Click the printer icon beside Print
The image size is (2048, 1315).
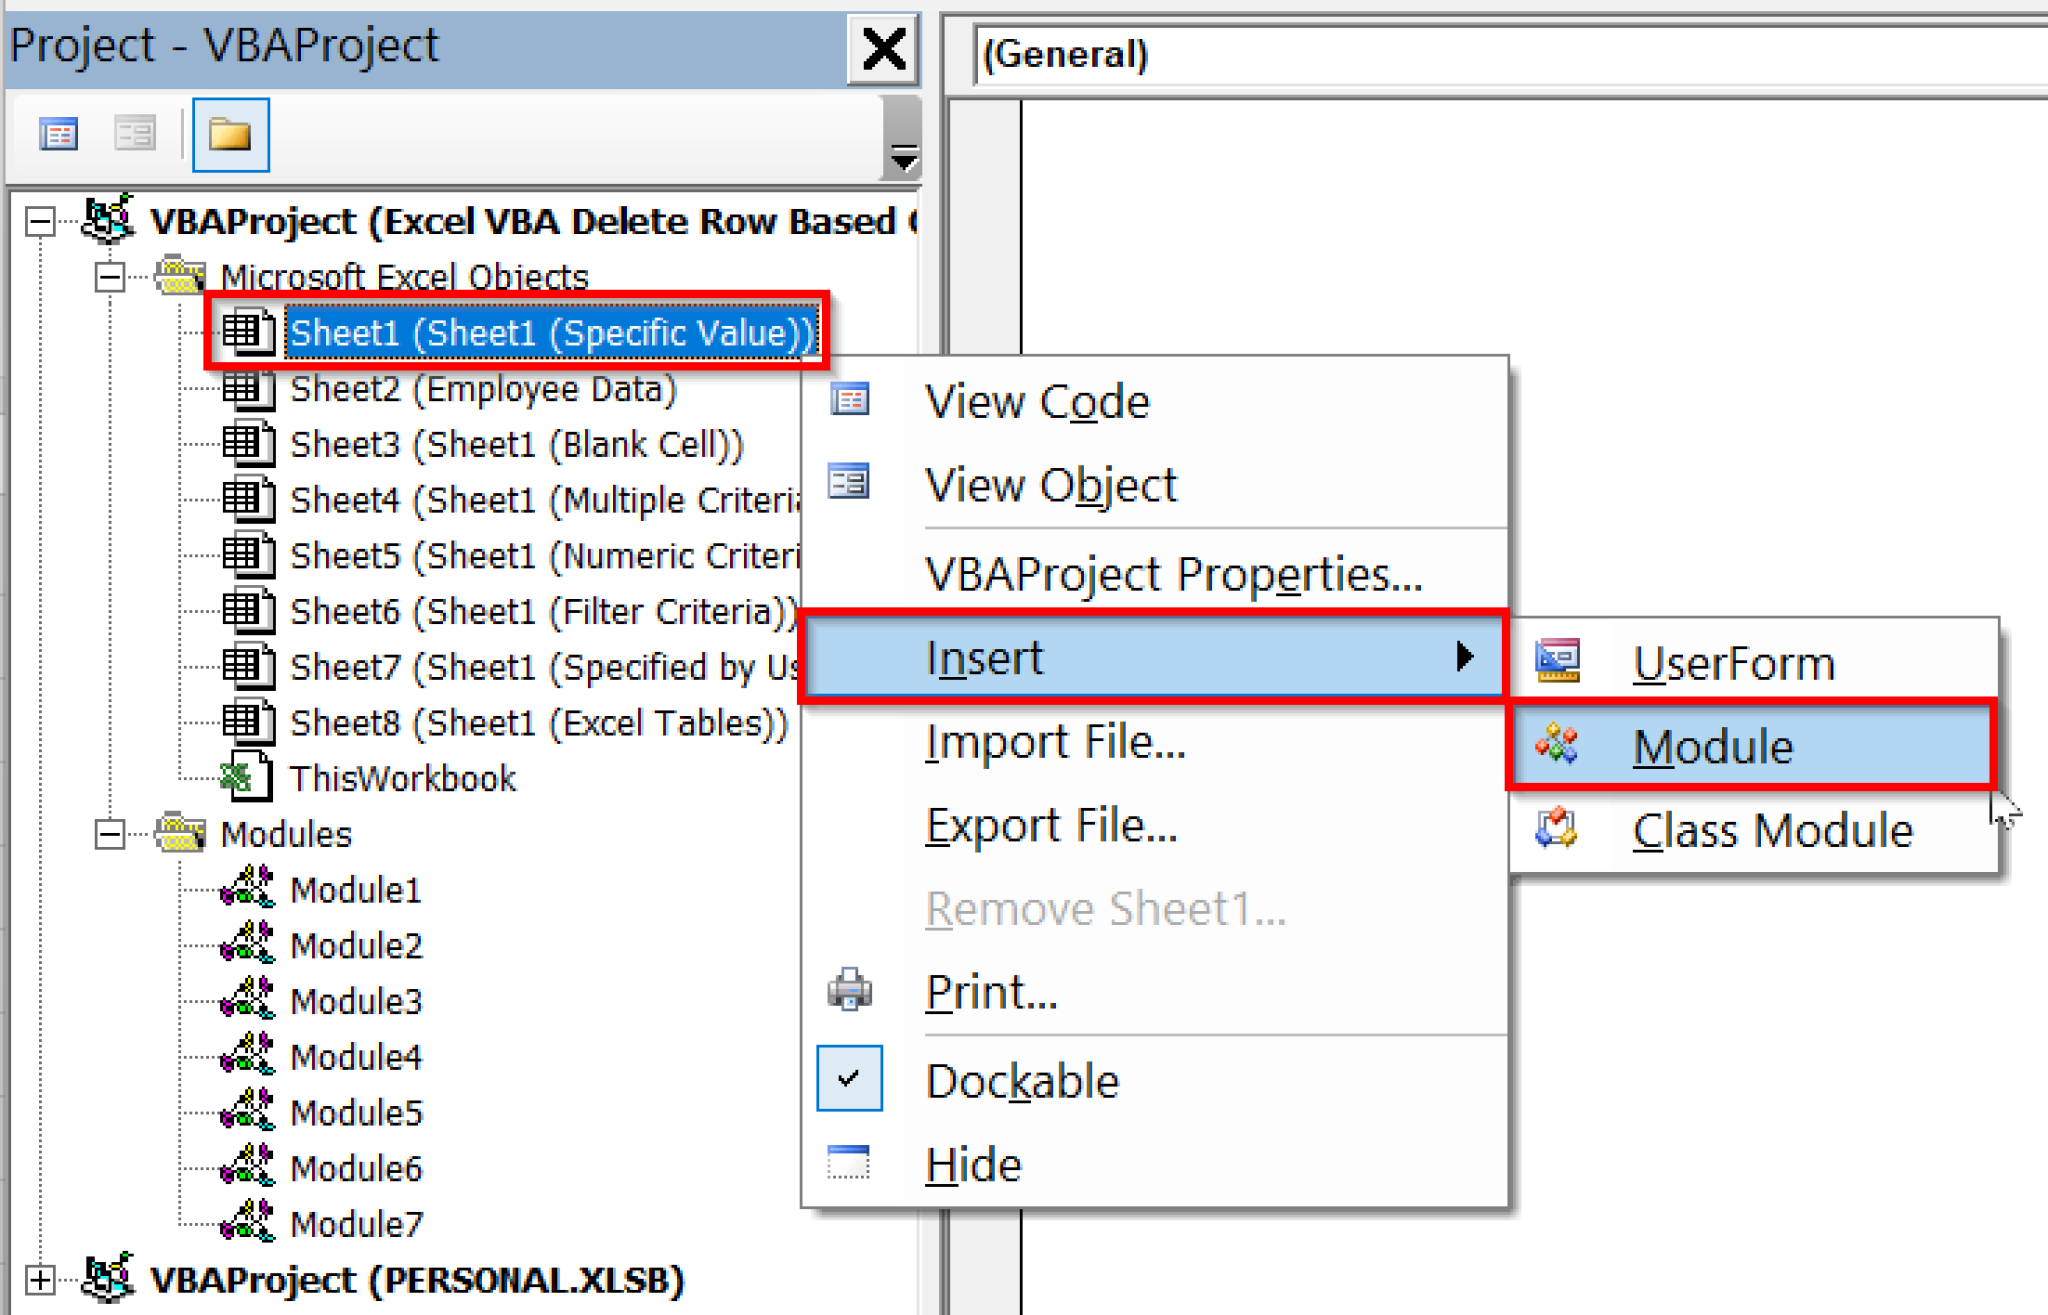[848, 990]
